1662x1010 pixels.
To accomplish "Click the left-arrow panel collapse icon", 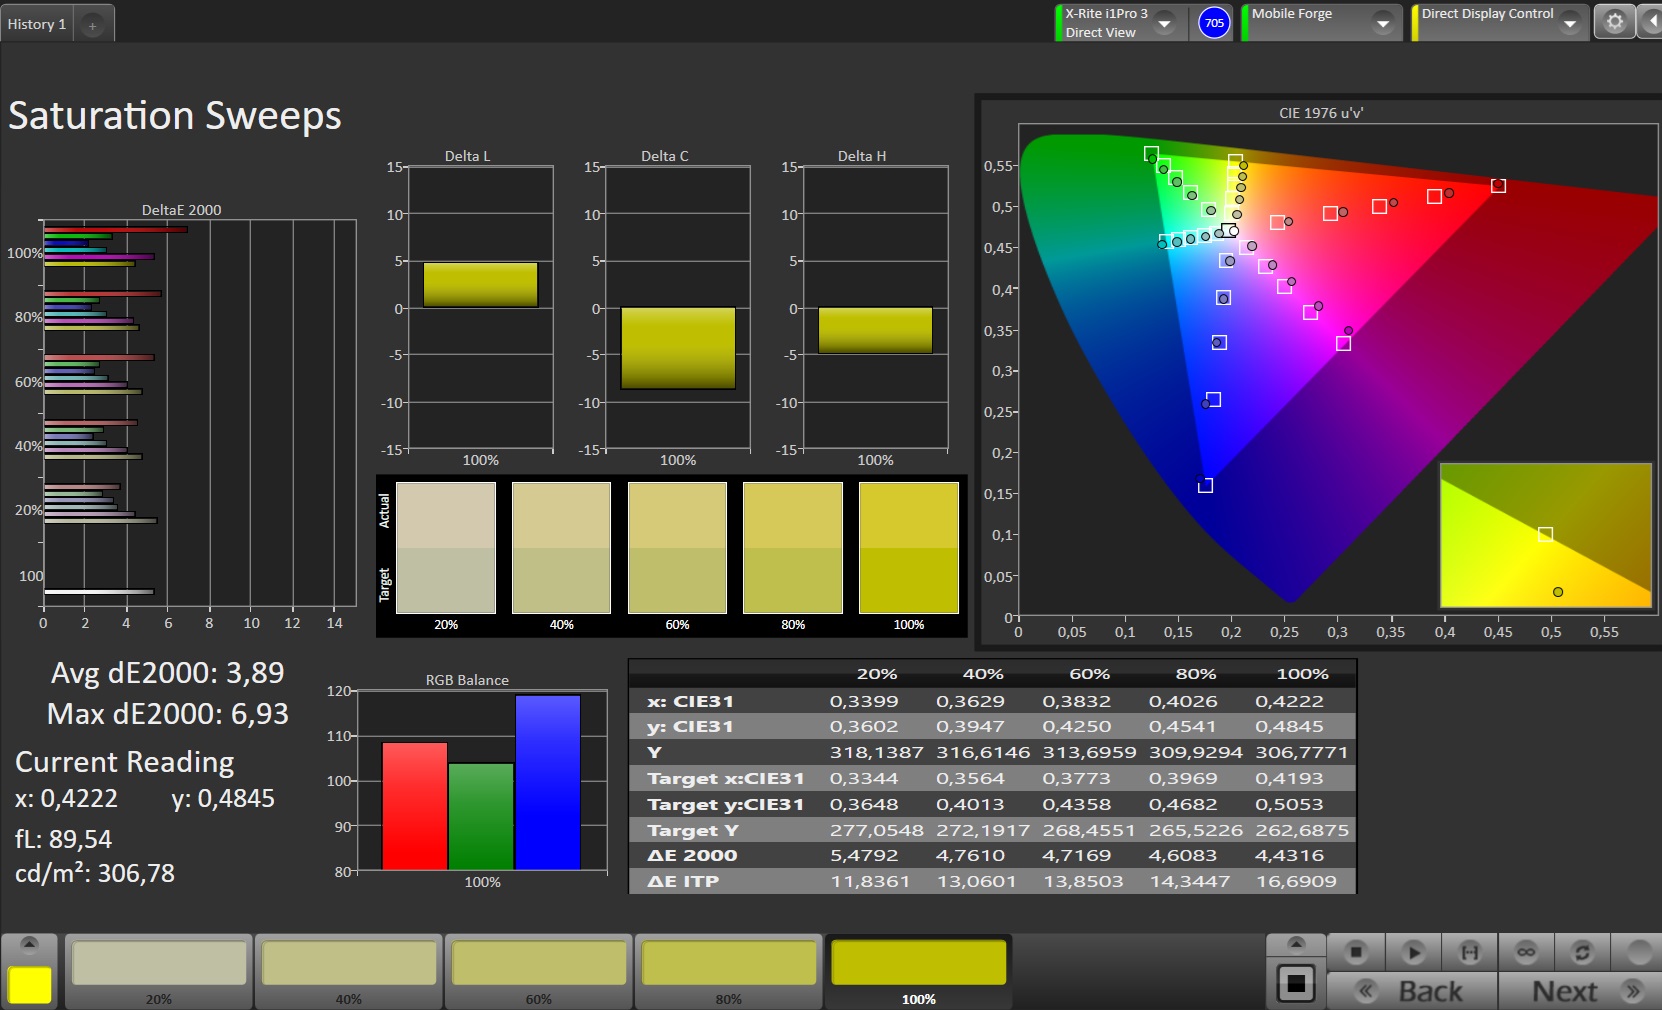I will pyautogui.click(x=1650, y=22).
